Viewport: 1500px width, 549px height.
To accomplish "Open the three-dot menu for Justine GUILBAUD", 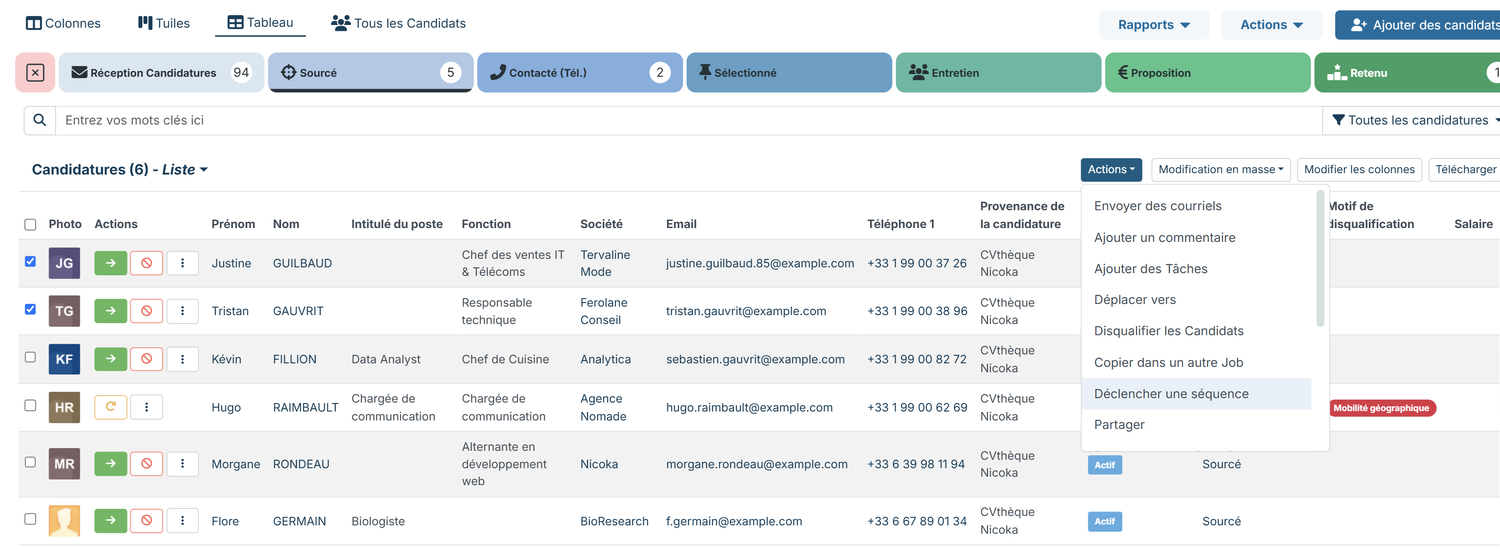I will pos(182,263).
